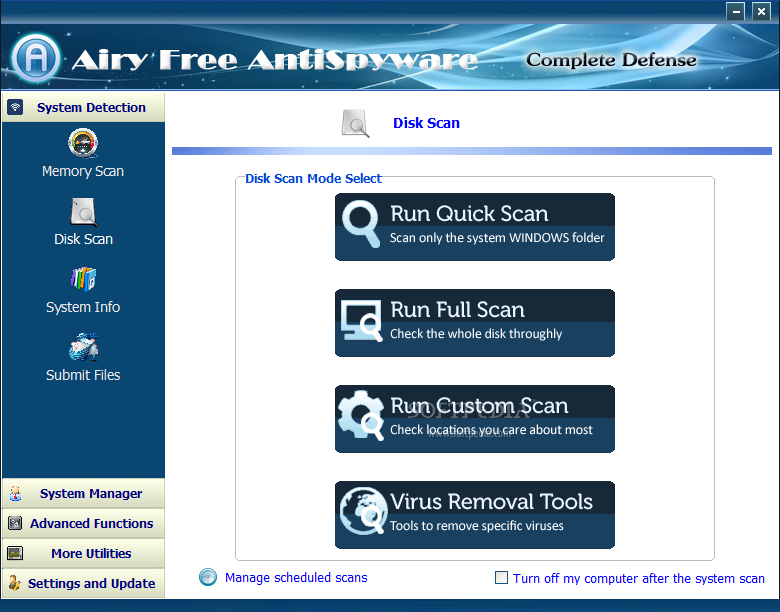This screenshot has width=780, height=612.
Task: Click System Info label
Action: [x=83, y=307]
